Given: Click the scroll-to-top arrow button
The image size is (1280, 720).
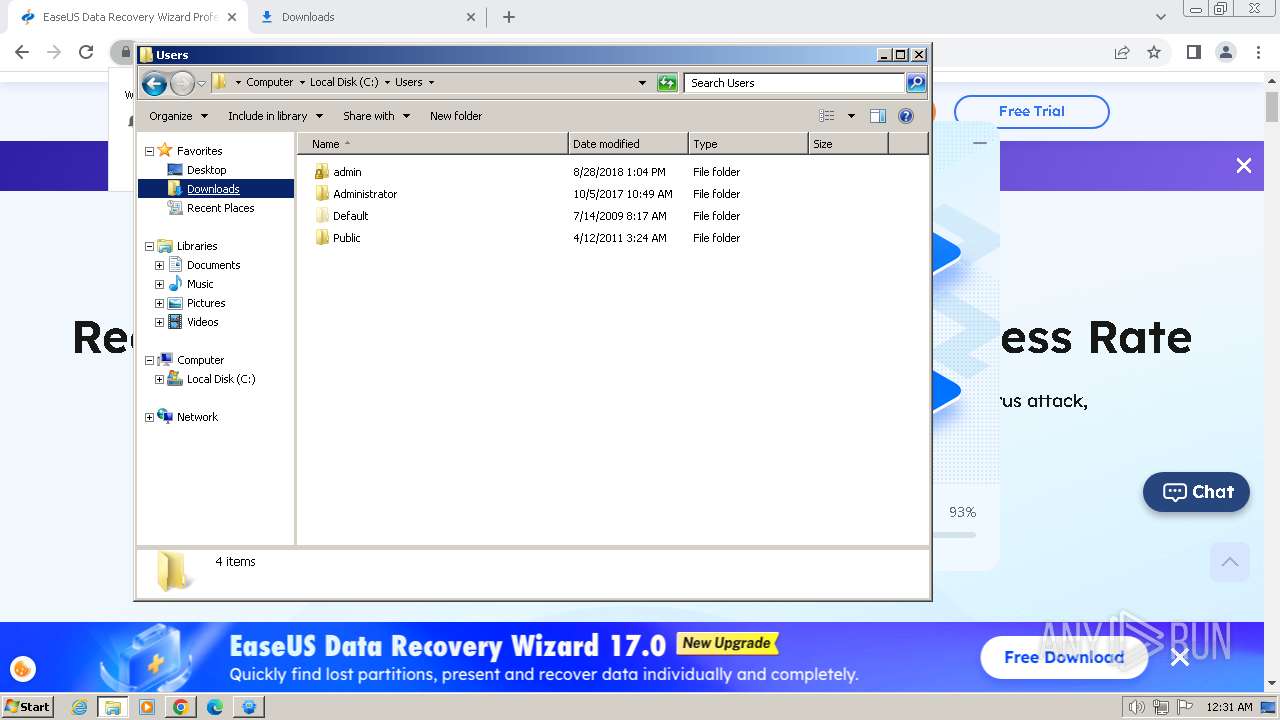Looking at the screenshot, I should point(1230,562).
